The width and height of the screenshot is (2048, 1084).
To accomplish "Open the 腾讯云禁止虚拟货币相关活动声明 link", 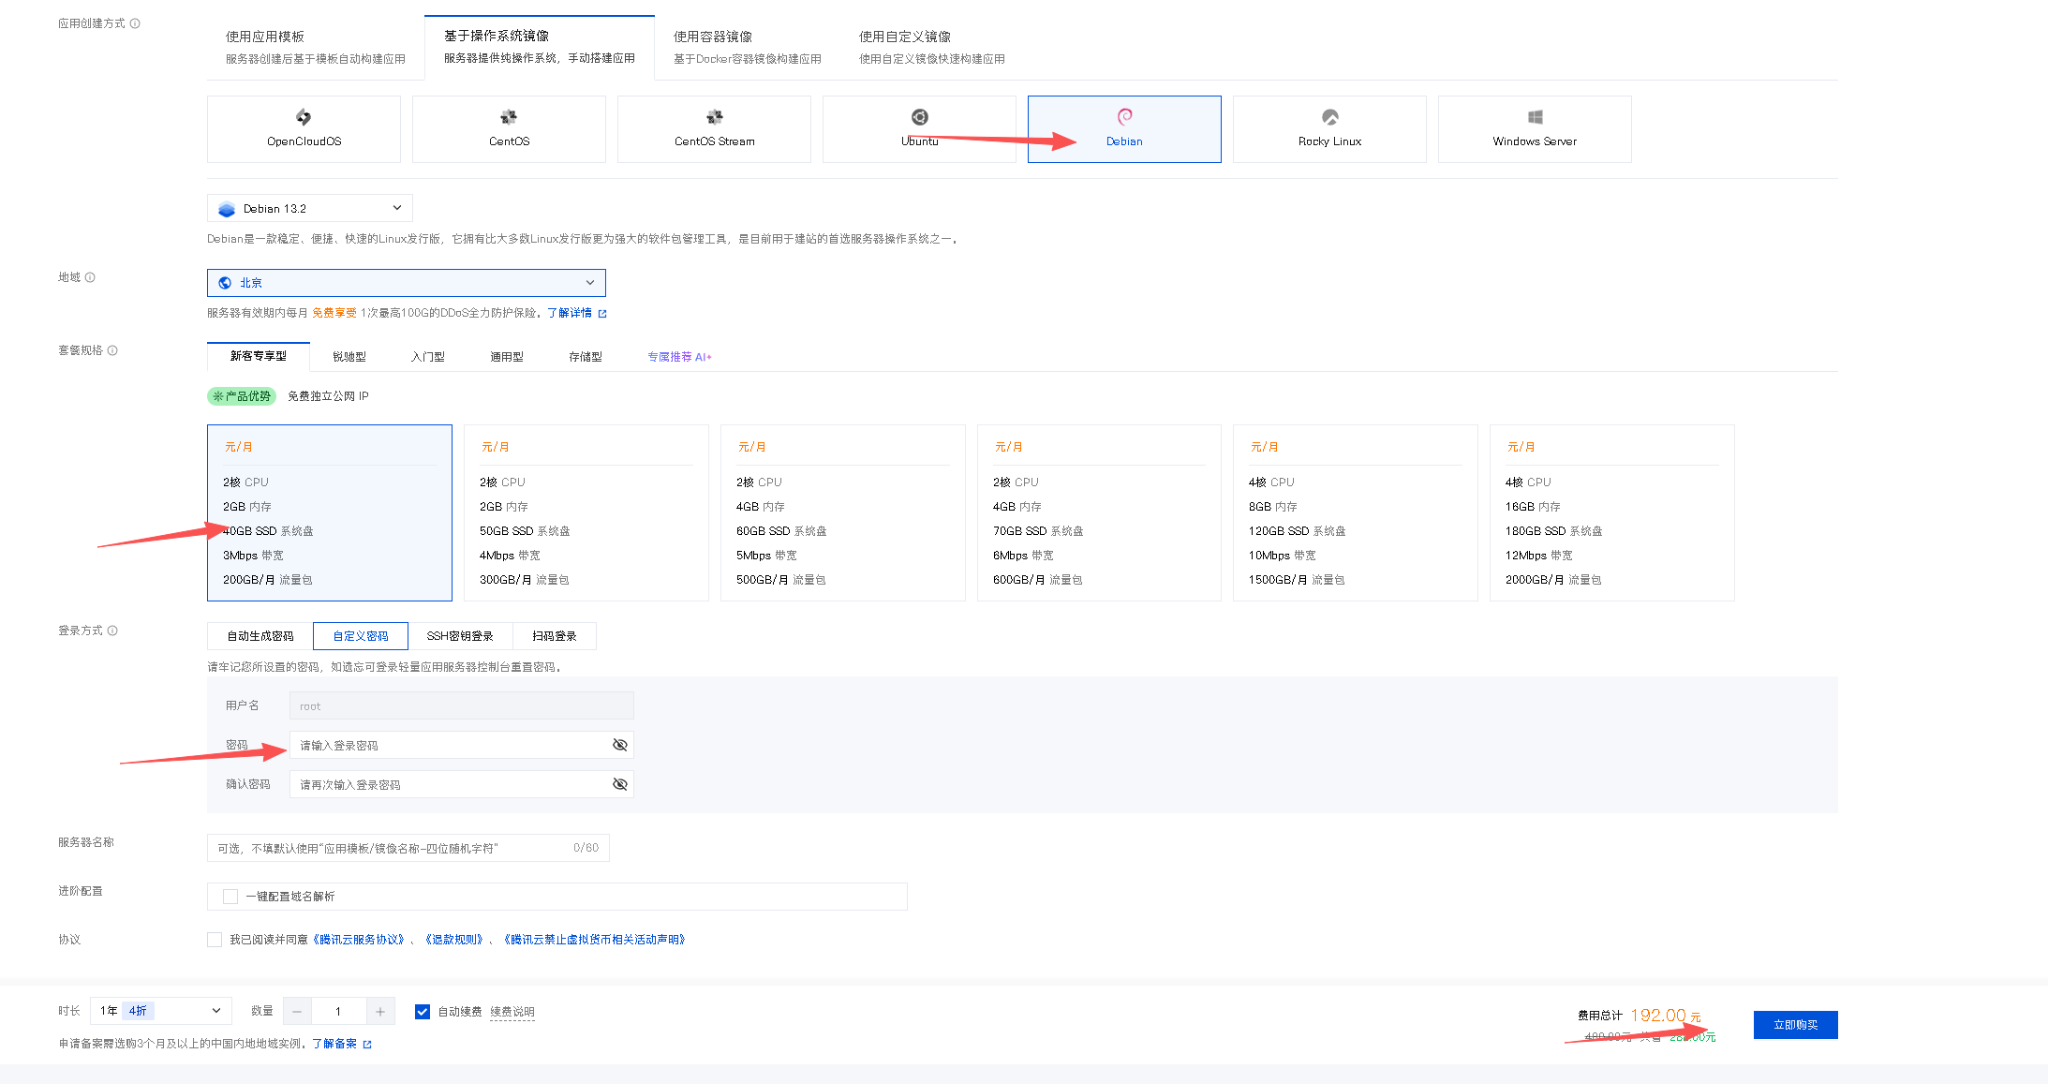I will click(594, 939).
